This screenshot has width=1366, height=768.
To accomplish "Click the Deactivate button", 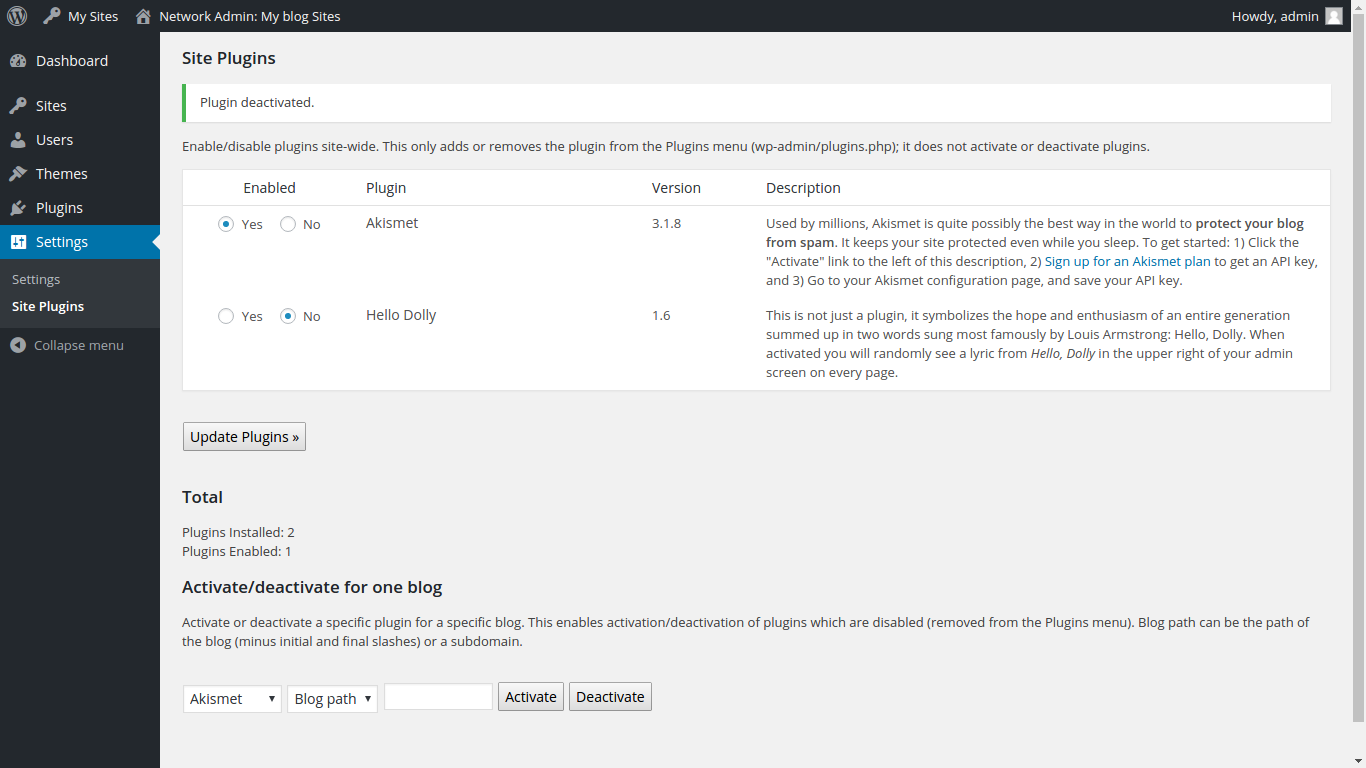I will pos(610,697).
